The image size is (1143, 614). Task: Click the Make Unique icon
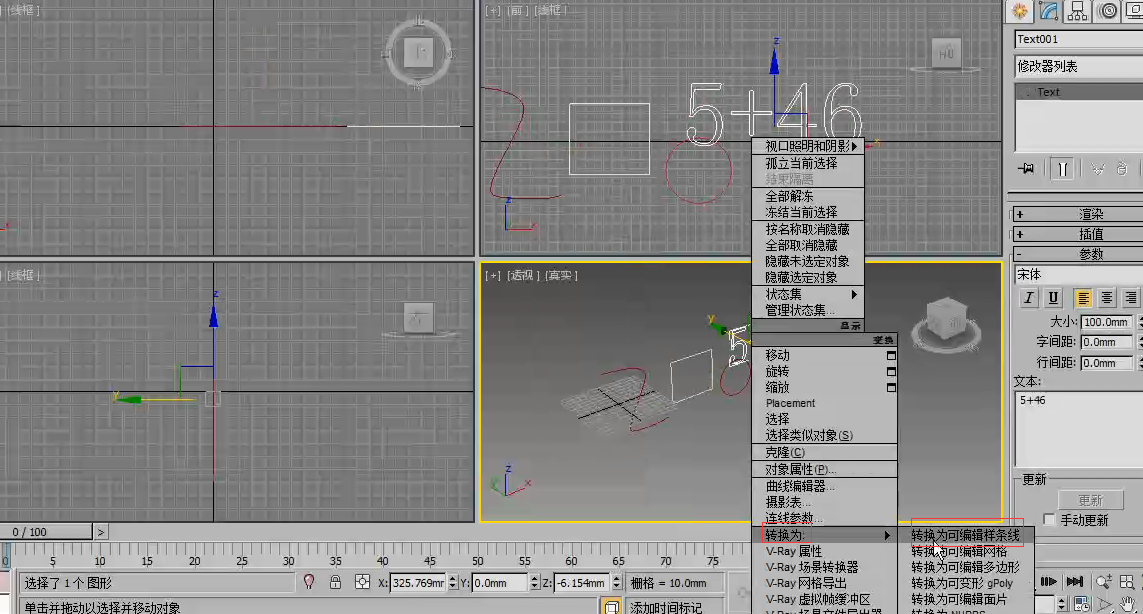(x=1097, y=169)
